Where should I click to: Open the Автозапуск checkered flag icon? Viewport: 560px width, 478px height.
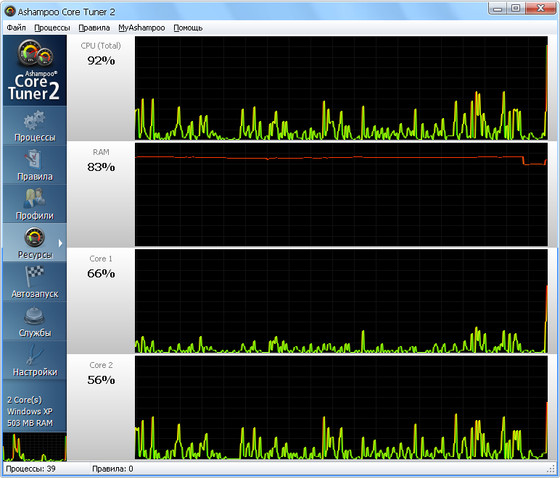(x=35, y=276)
